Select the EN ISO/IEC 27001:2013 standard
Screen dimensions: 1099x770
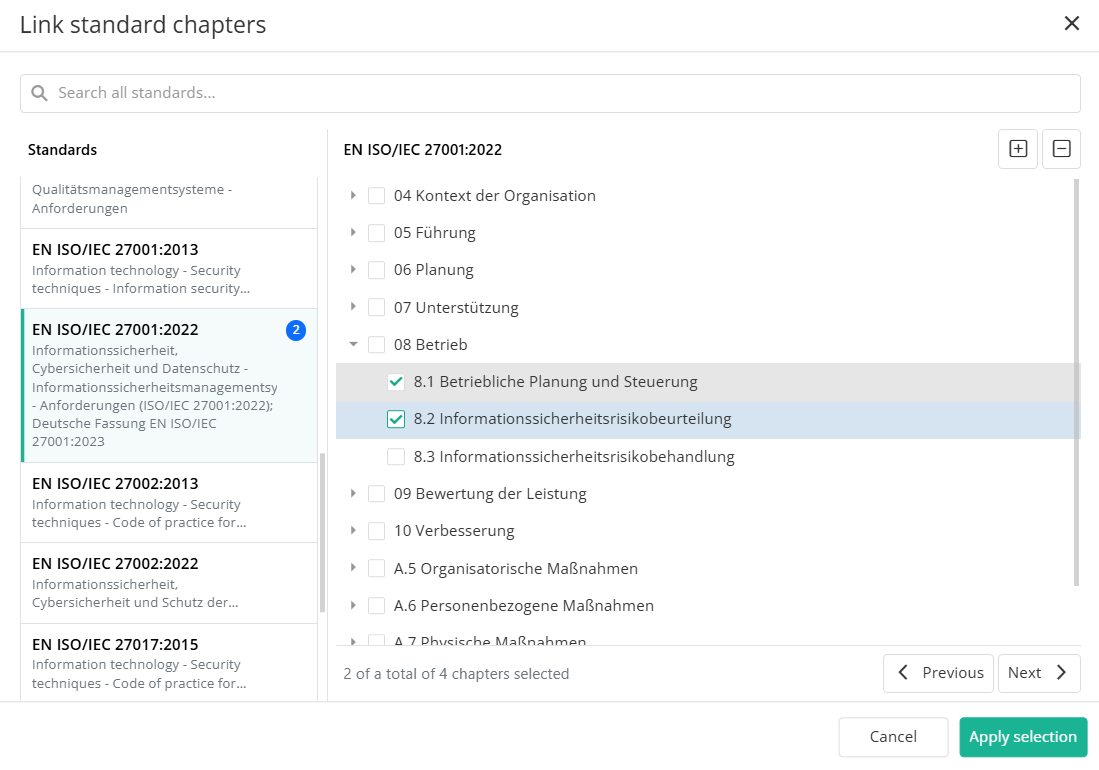coord(169,269)
